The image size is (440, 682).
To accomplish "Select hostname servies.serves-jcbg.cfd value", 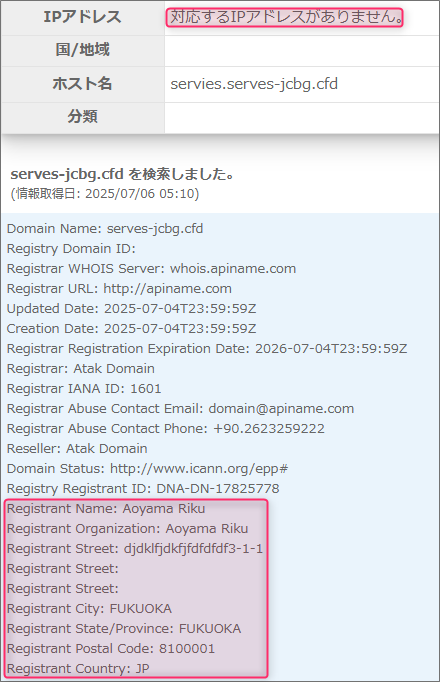I will coord(254,84).
